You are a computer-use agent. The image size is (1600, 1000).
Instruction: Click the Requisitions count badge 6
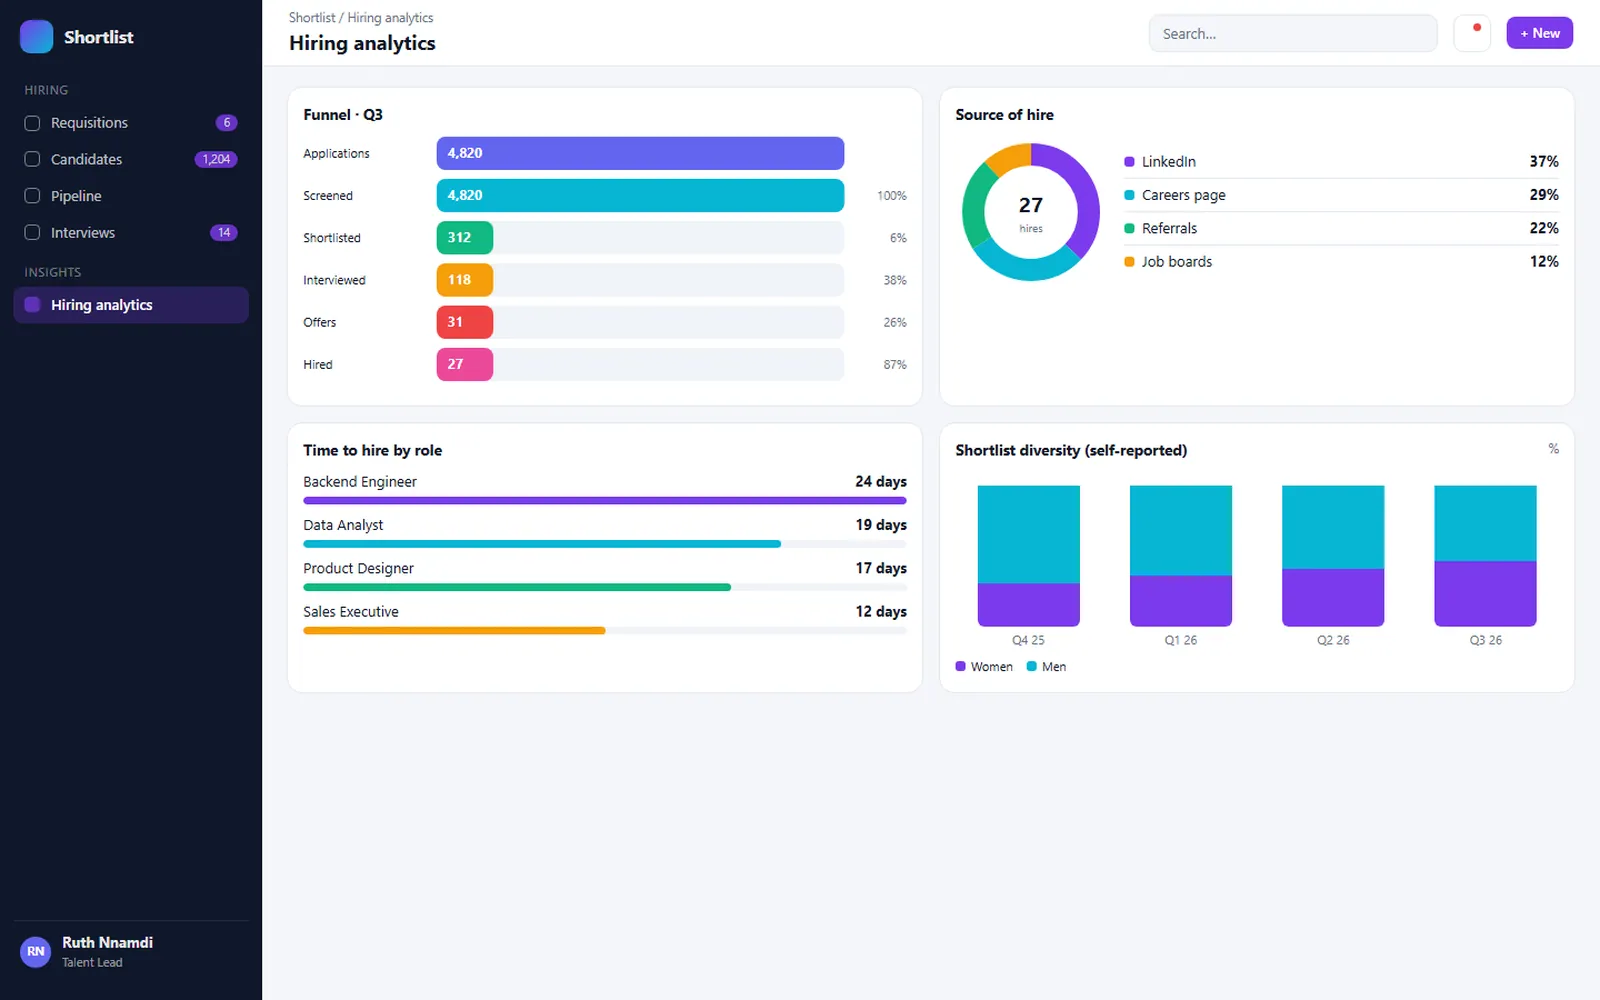pyautogui.click(x=227, y=123)
